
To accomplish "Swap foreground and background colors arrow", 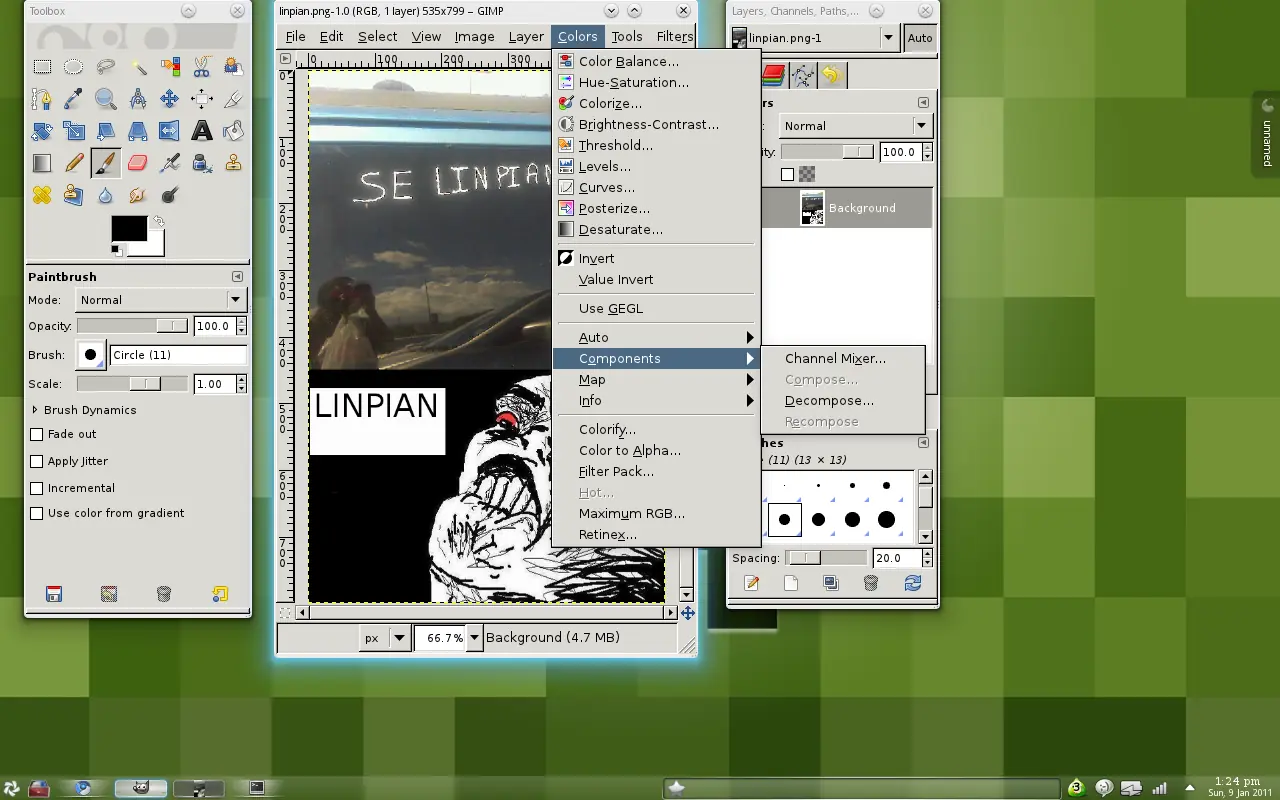I will 158,221.
